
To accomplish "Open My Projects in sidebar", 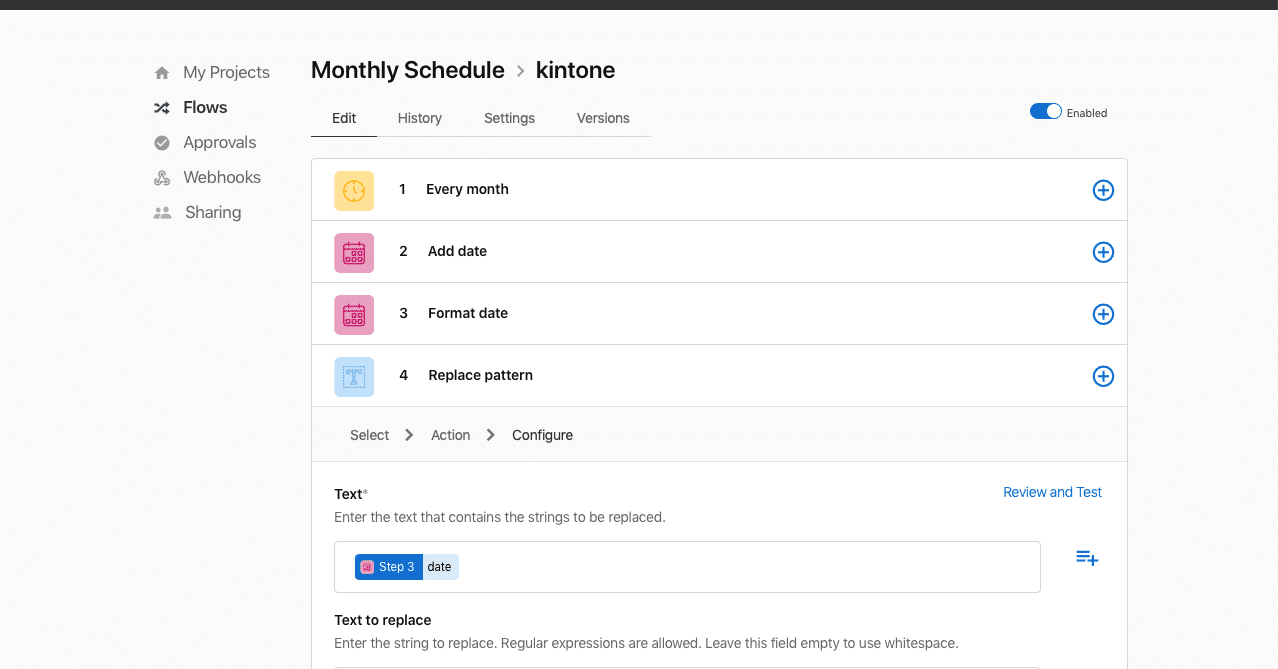I will [x=226, y=72].
